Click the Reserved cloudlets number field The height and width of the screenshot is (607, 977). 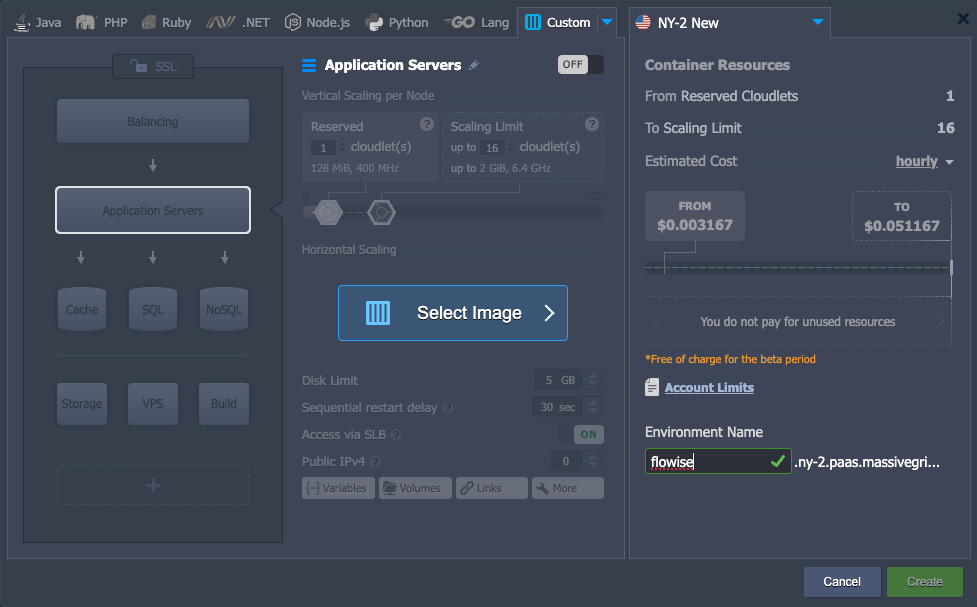coord(323,148)
